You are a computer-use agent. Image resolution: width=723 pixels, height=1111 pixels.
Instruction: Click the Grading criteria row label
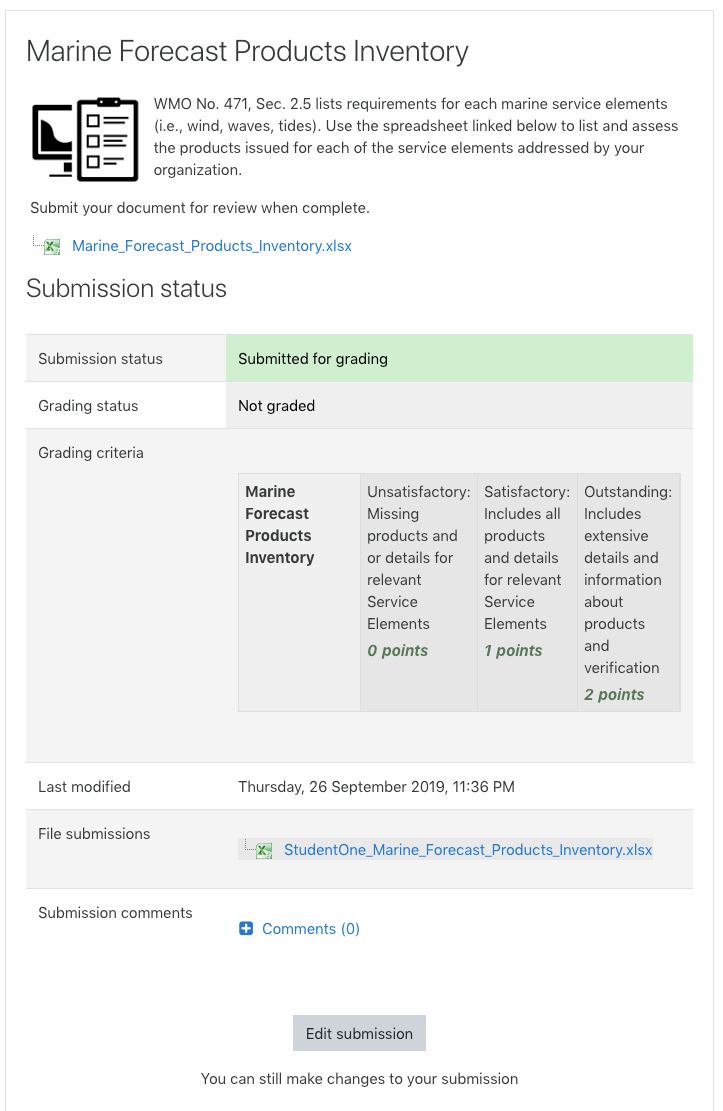click(91, 453)
